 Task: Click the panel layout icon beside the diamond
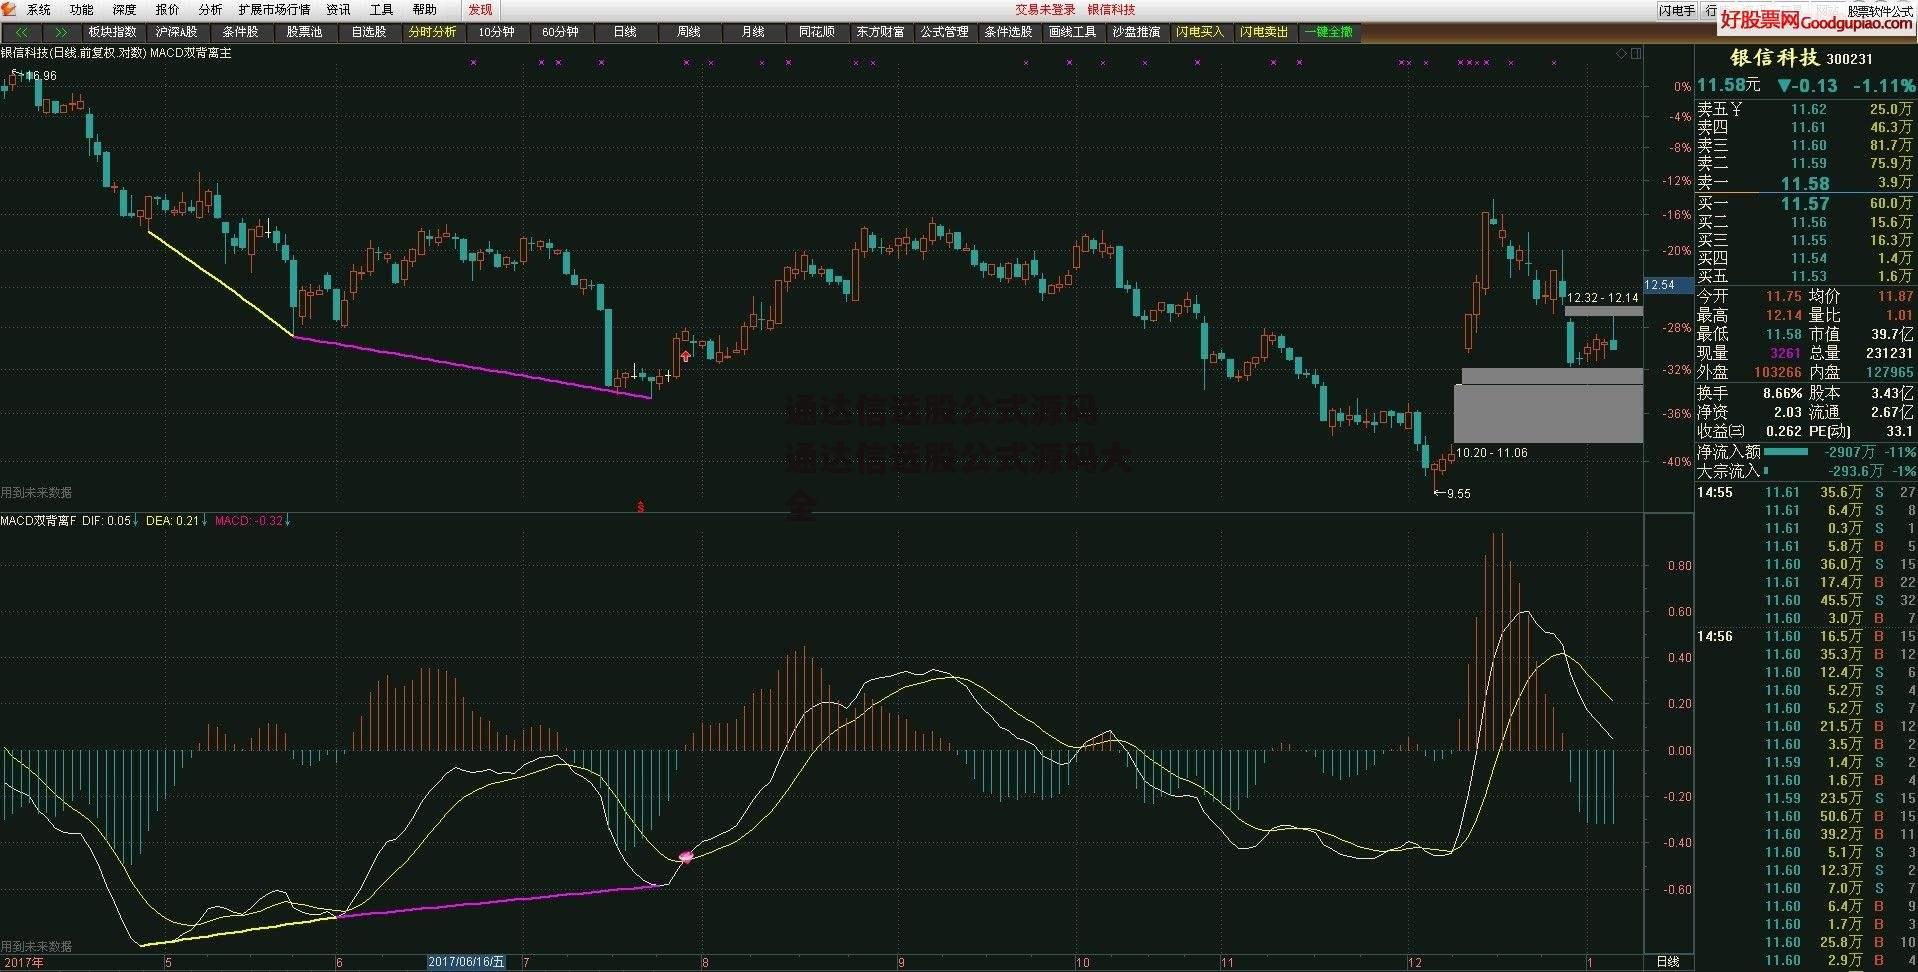click(x=1635, y=53)
